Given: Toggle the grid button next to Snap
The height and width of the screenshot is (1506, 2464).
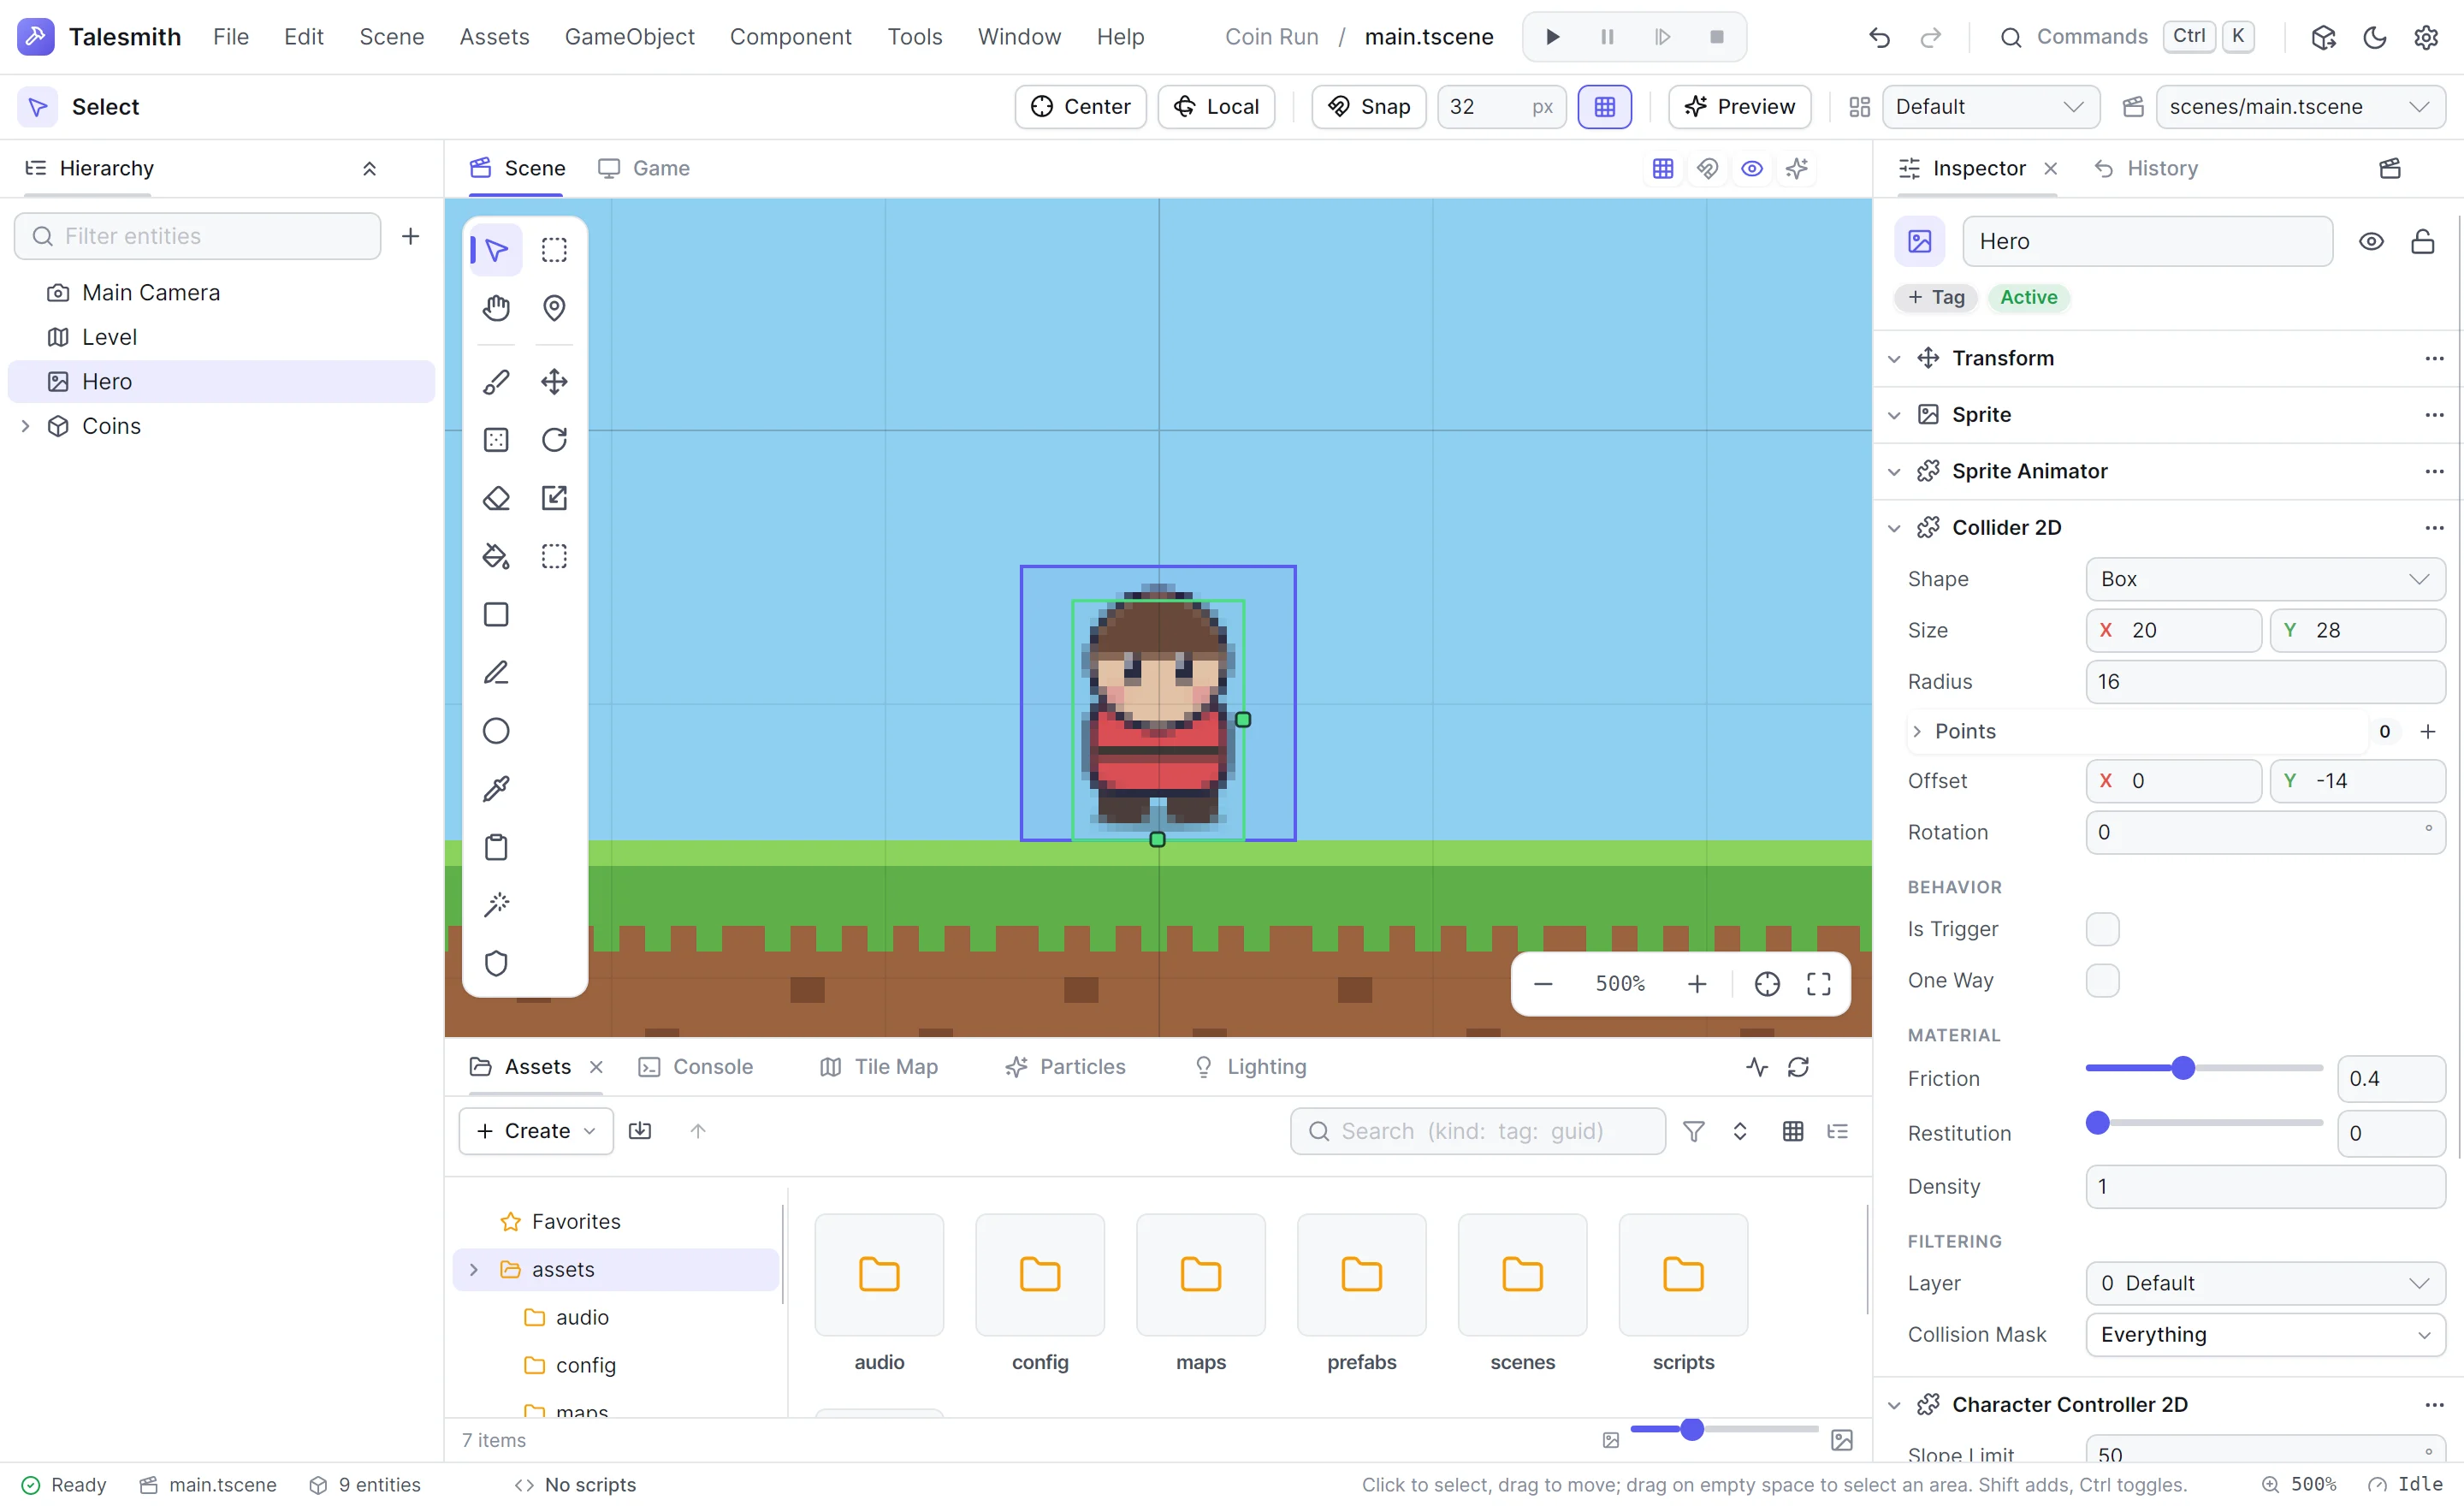Looking at the screenshot, I should click(1604, 107).
